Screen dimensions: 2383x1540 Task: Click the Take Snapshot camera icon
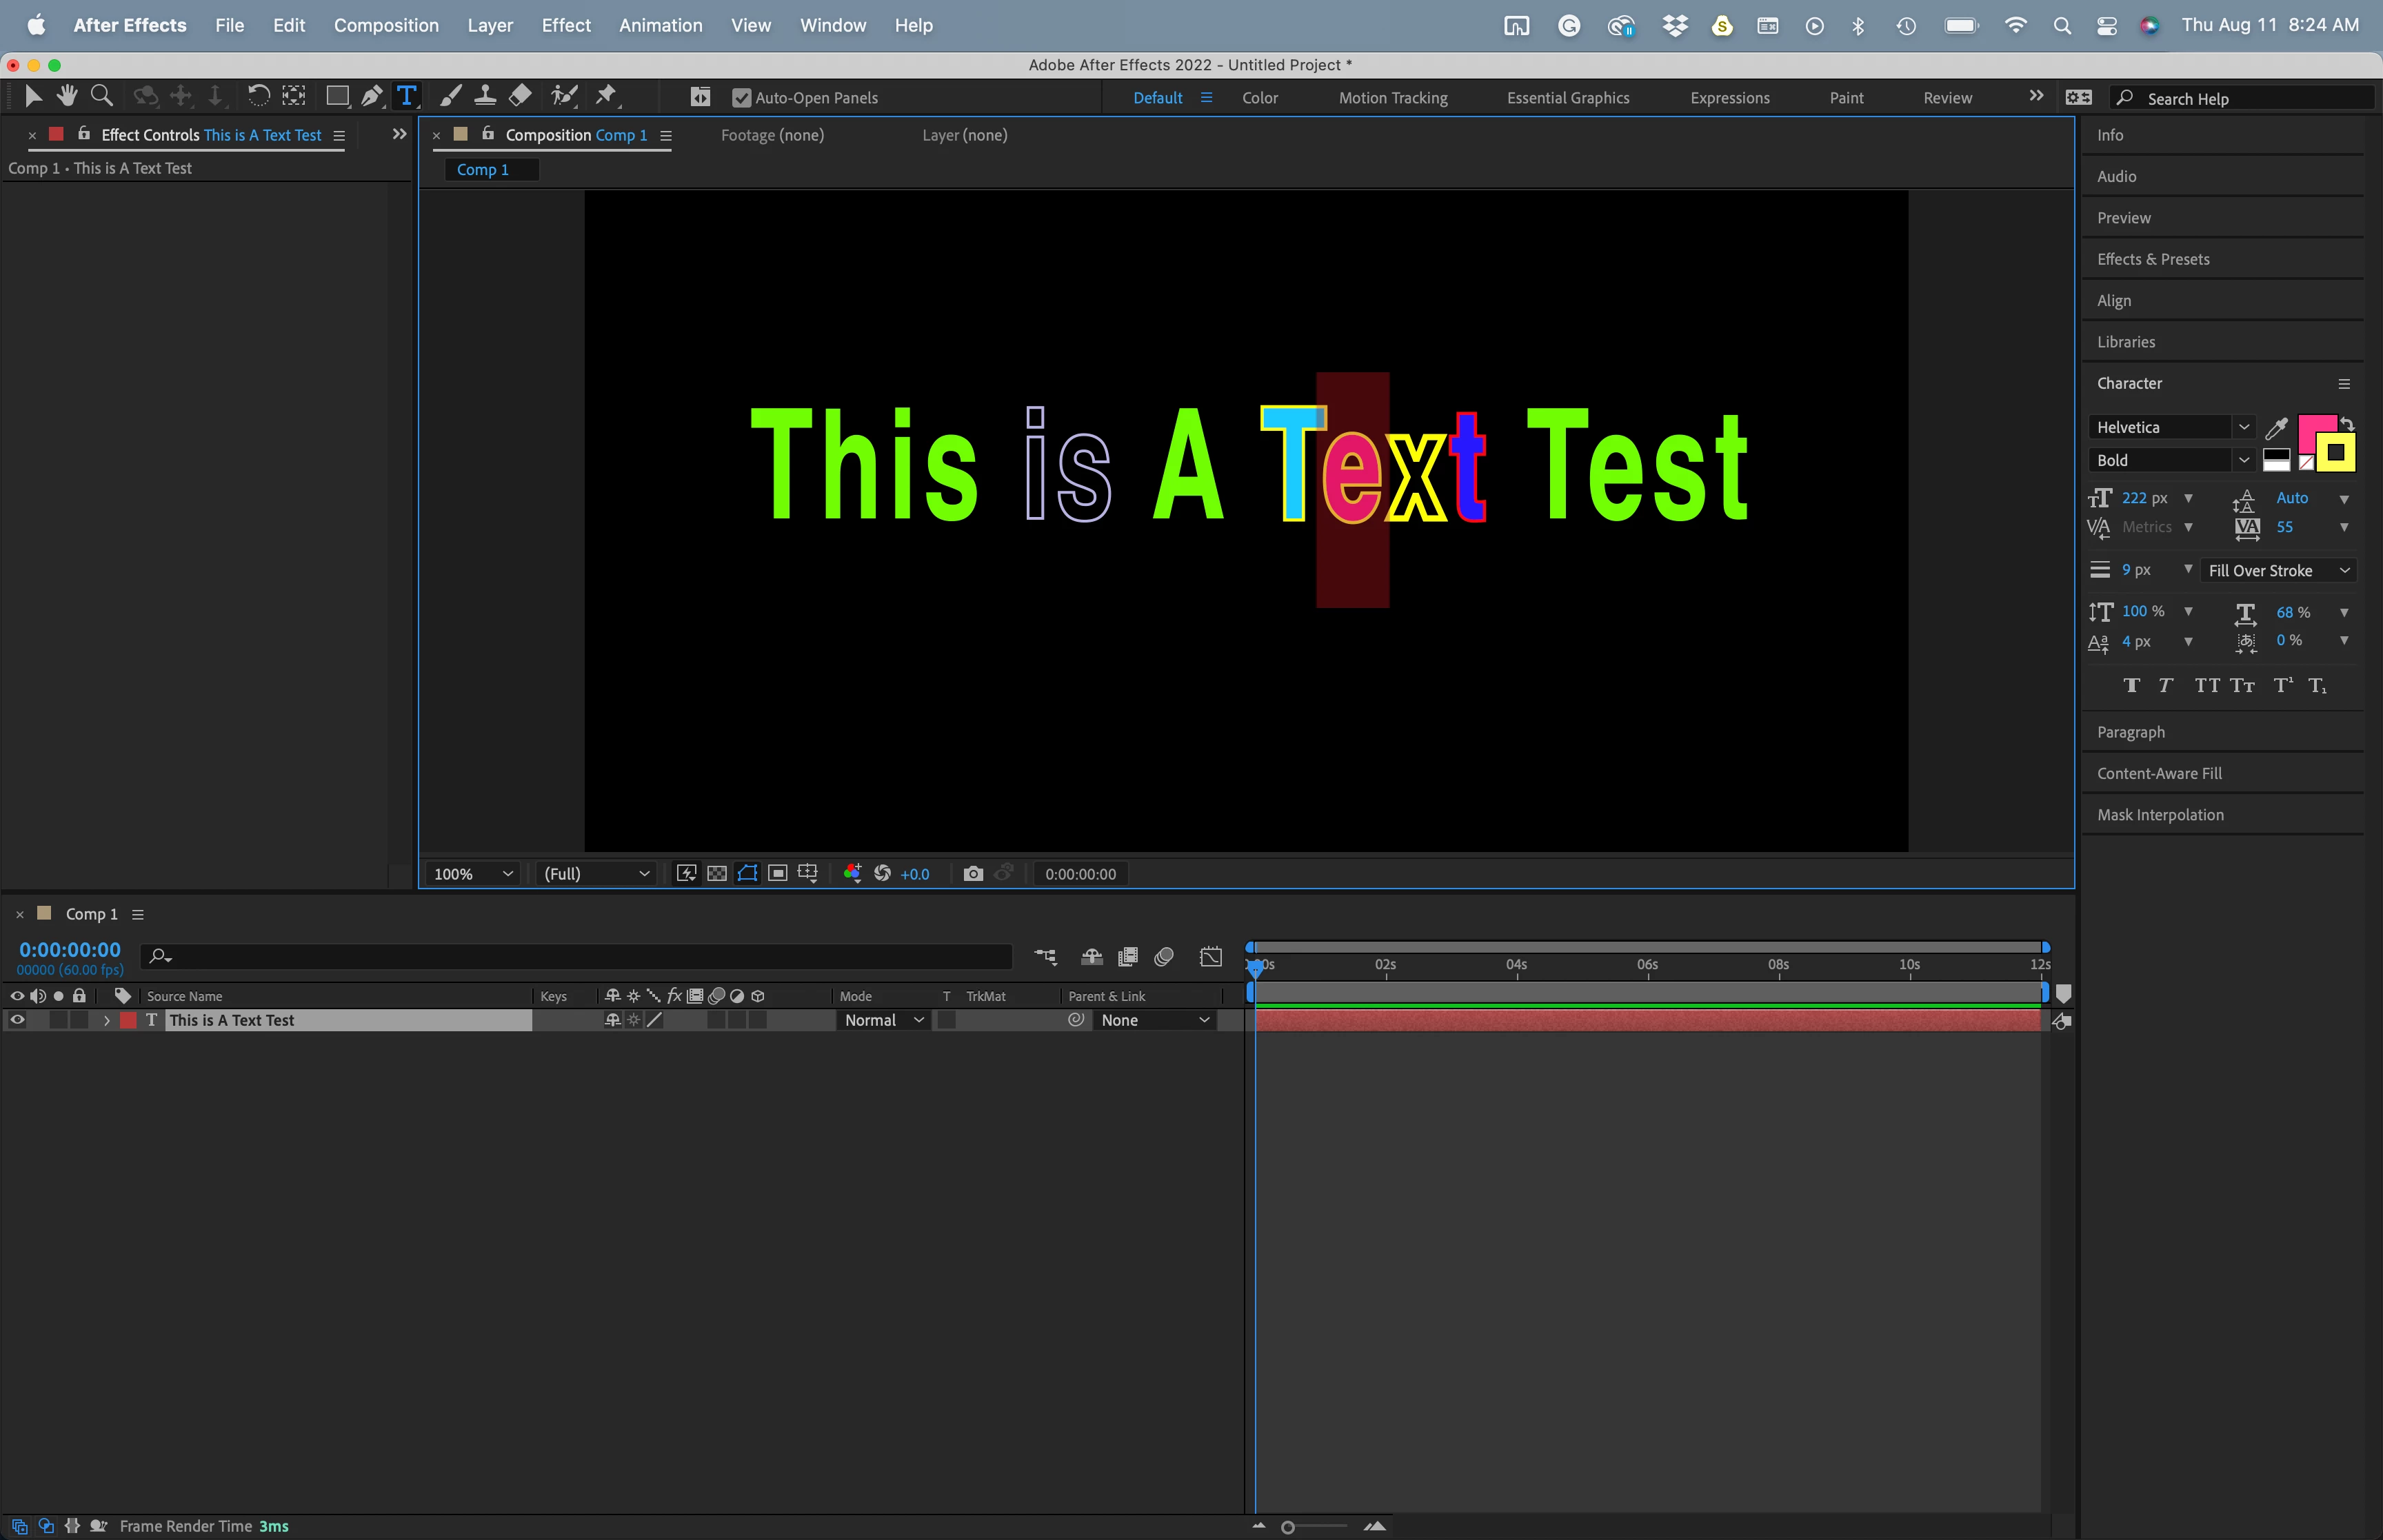972,874
